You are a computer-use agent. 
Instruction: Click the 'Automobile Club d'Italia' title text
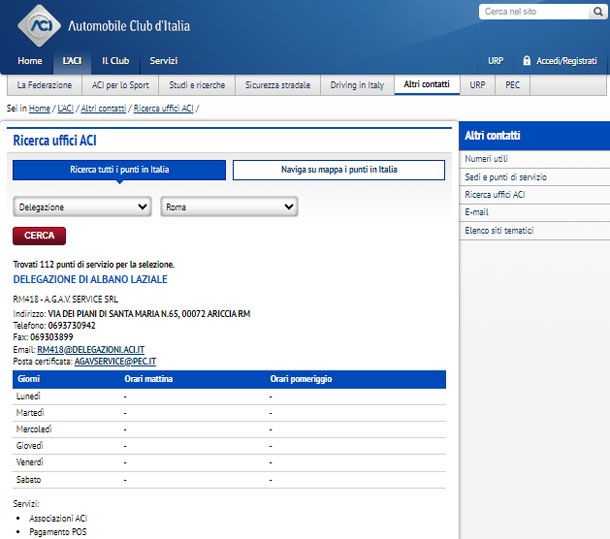[129, 26]
